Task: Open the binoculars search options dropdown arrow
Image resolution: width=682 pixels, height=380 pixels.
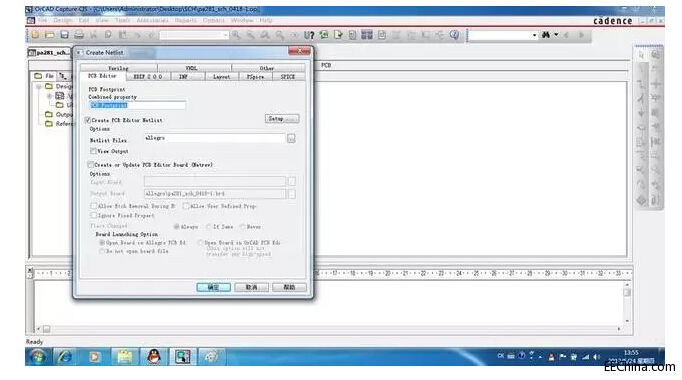Action: tap(556, 35)
